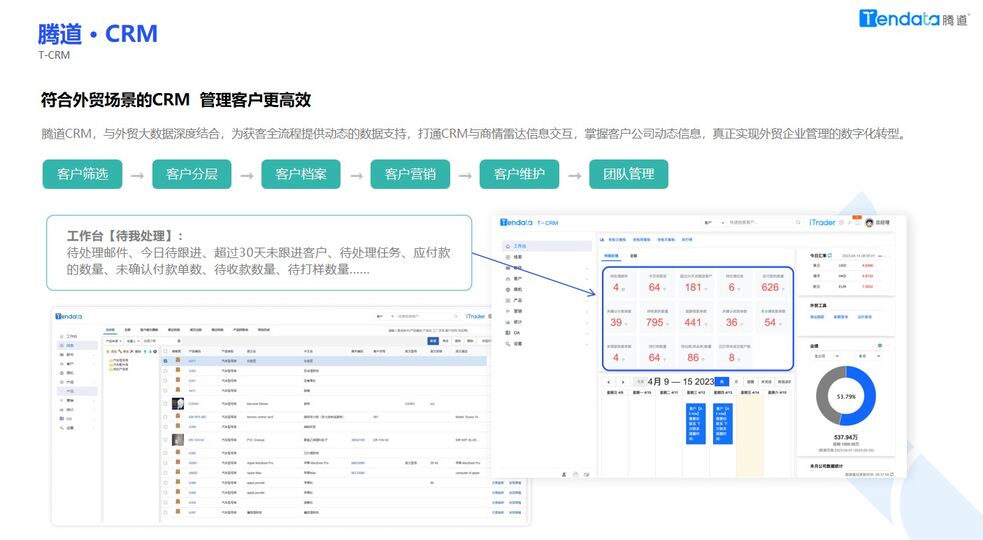Tick the PVC Granule row checkbox
The width and height of the screenshot is (983, 540).
(166, 440)
